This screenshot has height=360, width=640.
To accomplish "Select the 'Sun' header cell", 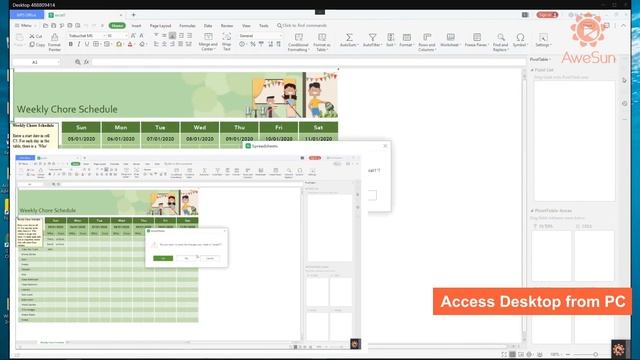I will click(81, 127).
